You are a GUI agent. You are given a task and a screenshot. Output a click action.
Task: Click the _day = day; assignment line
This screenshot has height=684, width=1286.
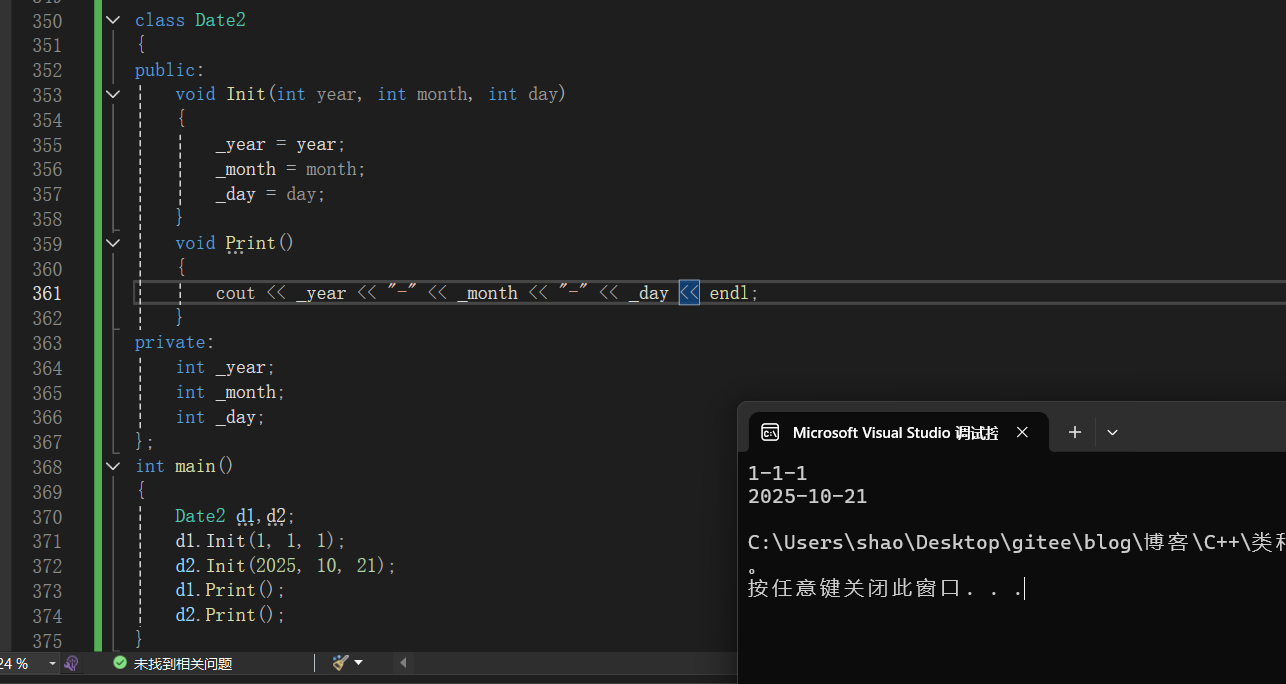[x=271, y=194]
